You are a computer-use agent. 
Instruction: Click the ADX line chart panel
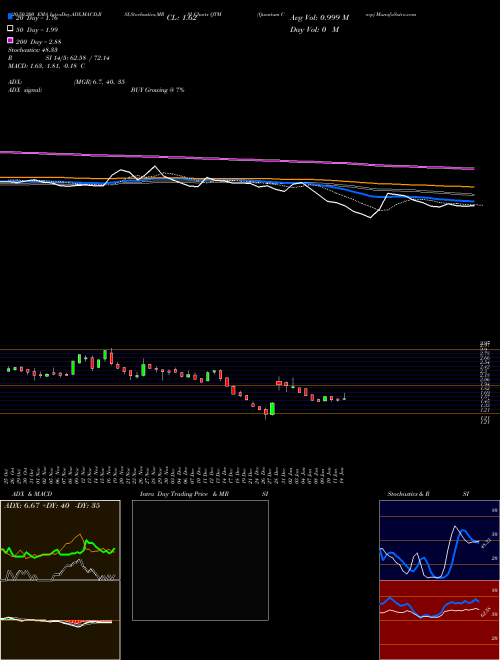tap(60, 540)
